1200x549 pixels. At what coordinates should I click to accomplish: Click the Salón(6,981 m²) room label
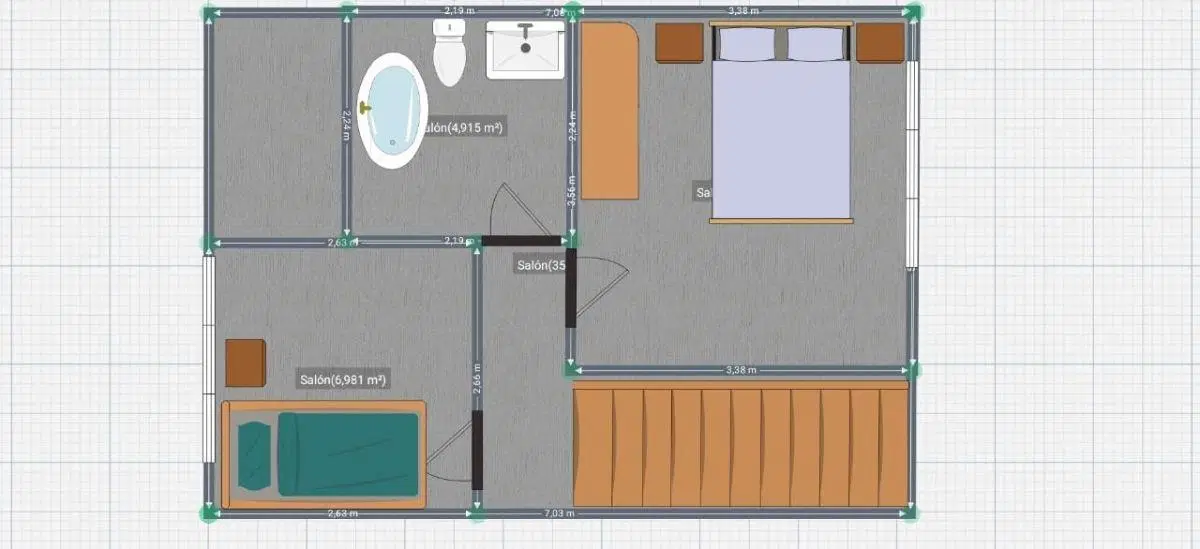tap(343, 380)
